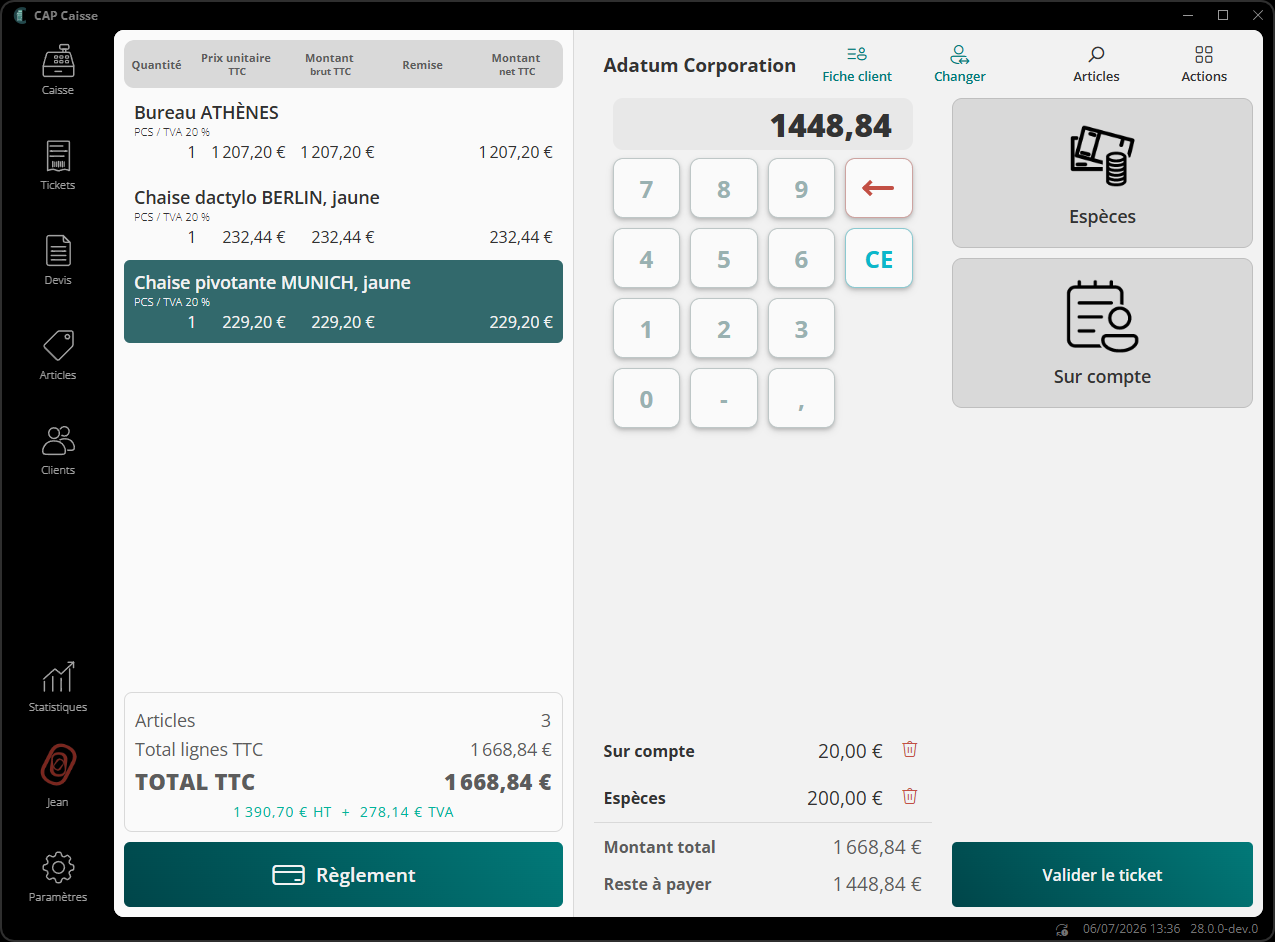1275x942 pixels.
Task: Tap keypad digit 7
Action: [646, 188]
